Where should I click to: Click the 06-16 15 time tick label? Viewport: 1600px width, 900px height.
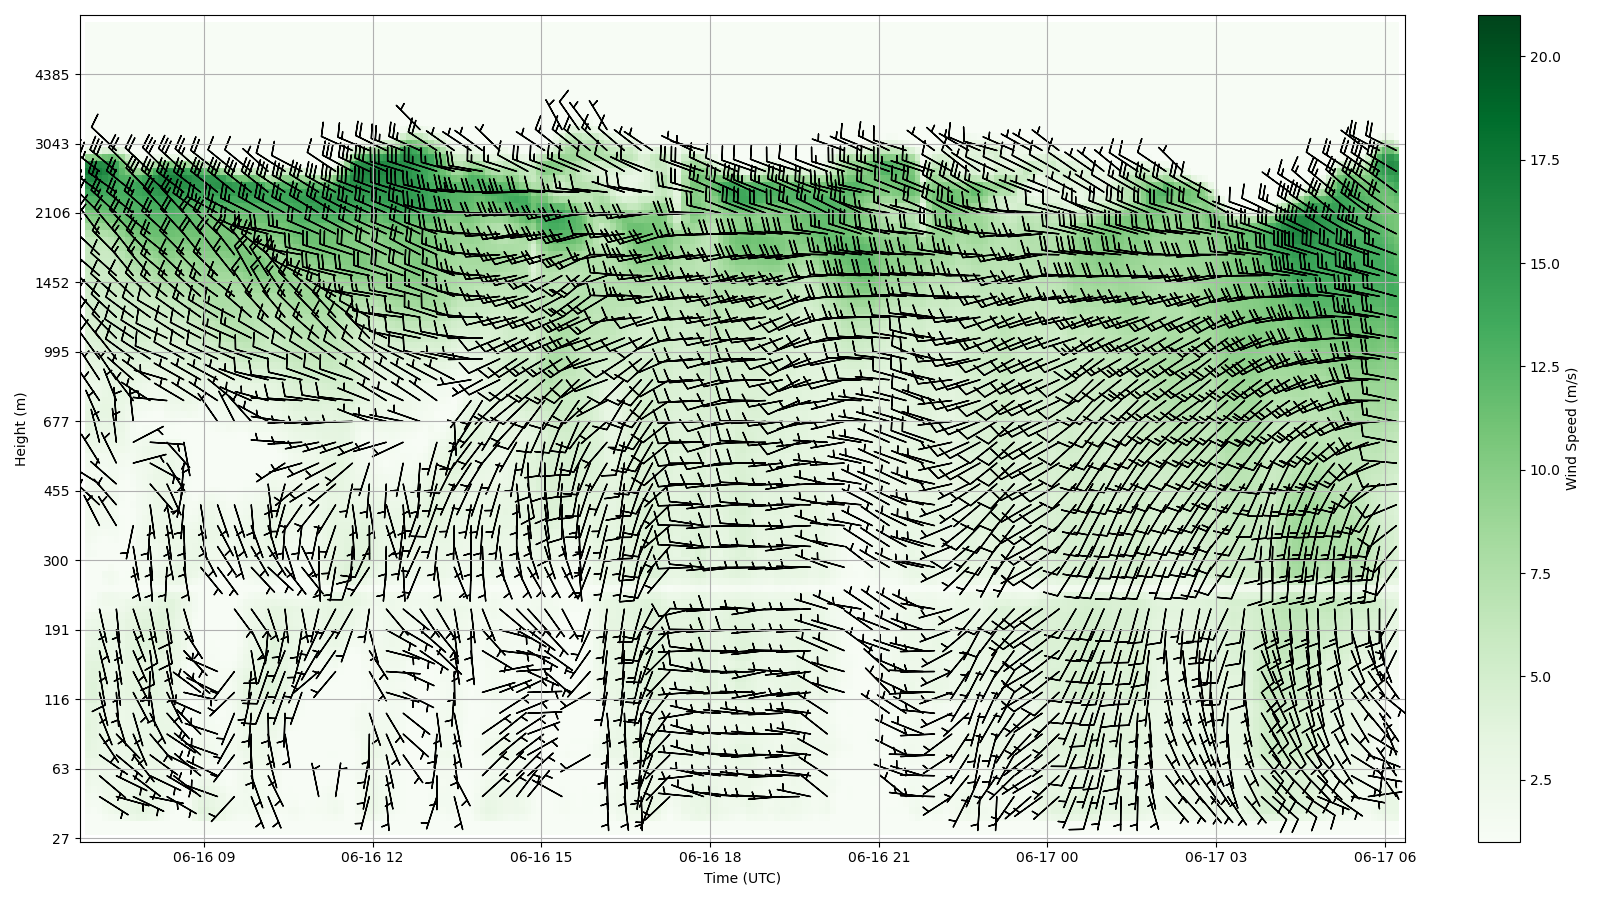click(541, 857)
